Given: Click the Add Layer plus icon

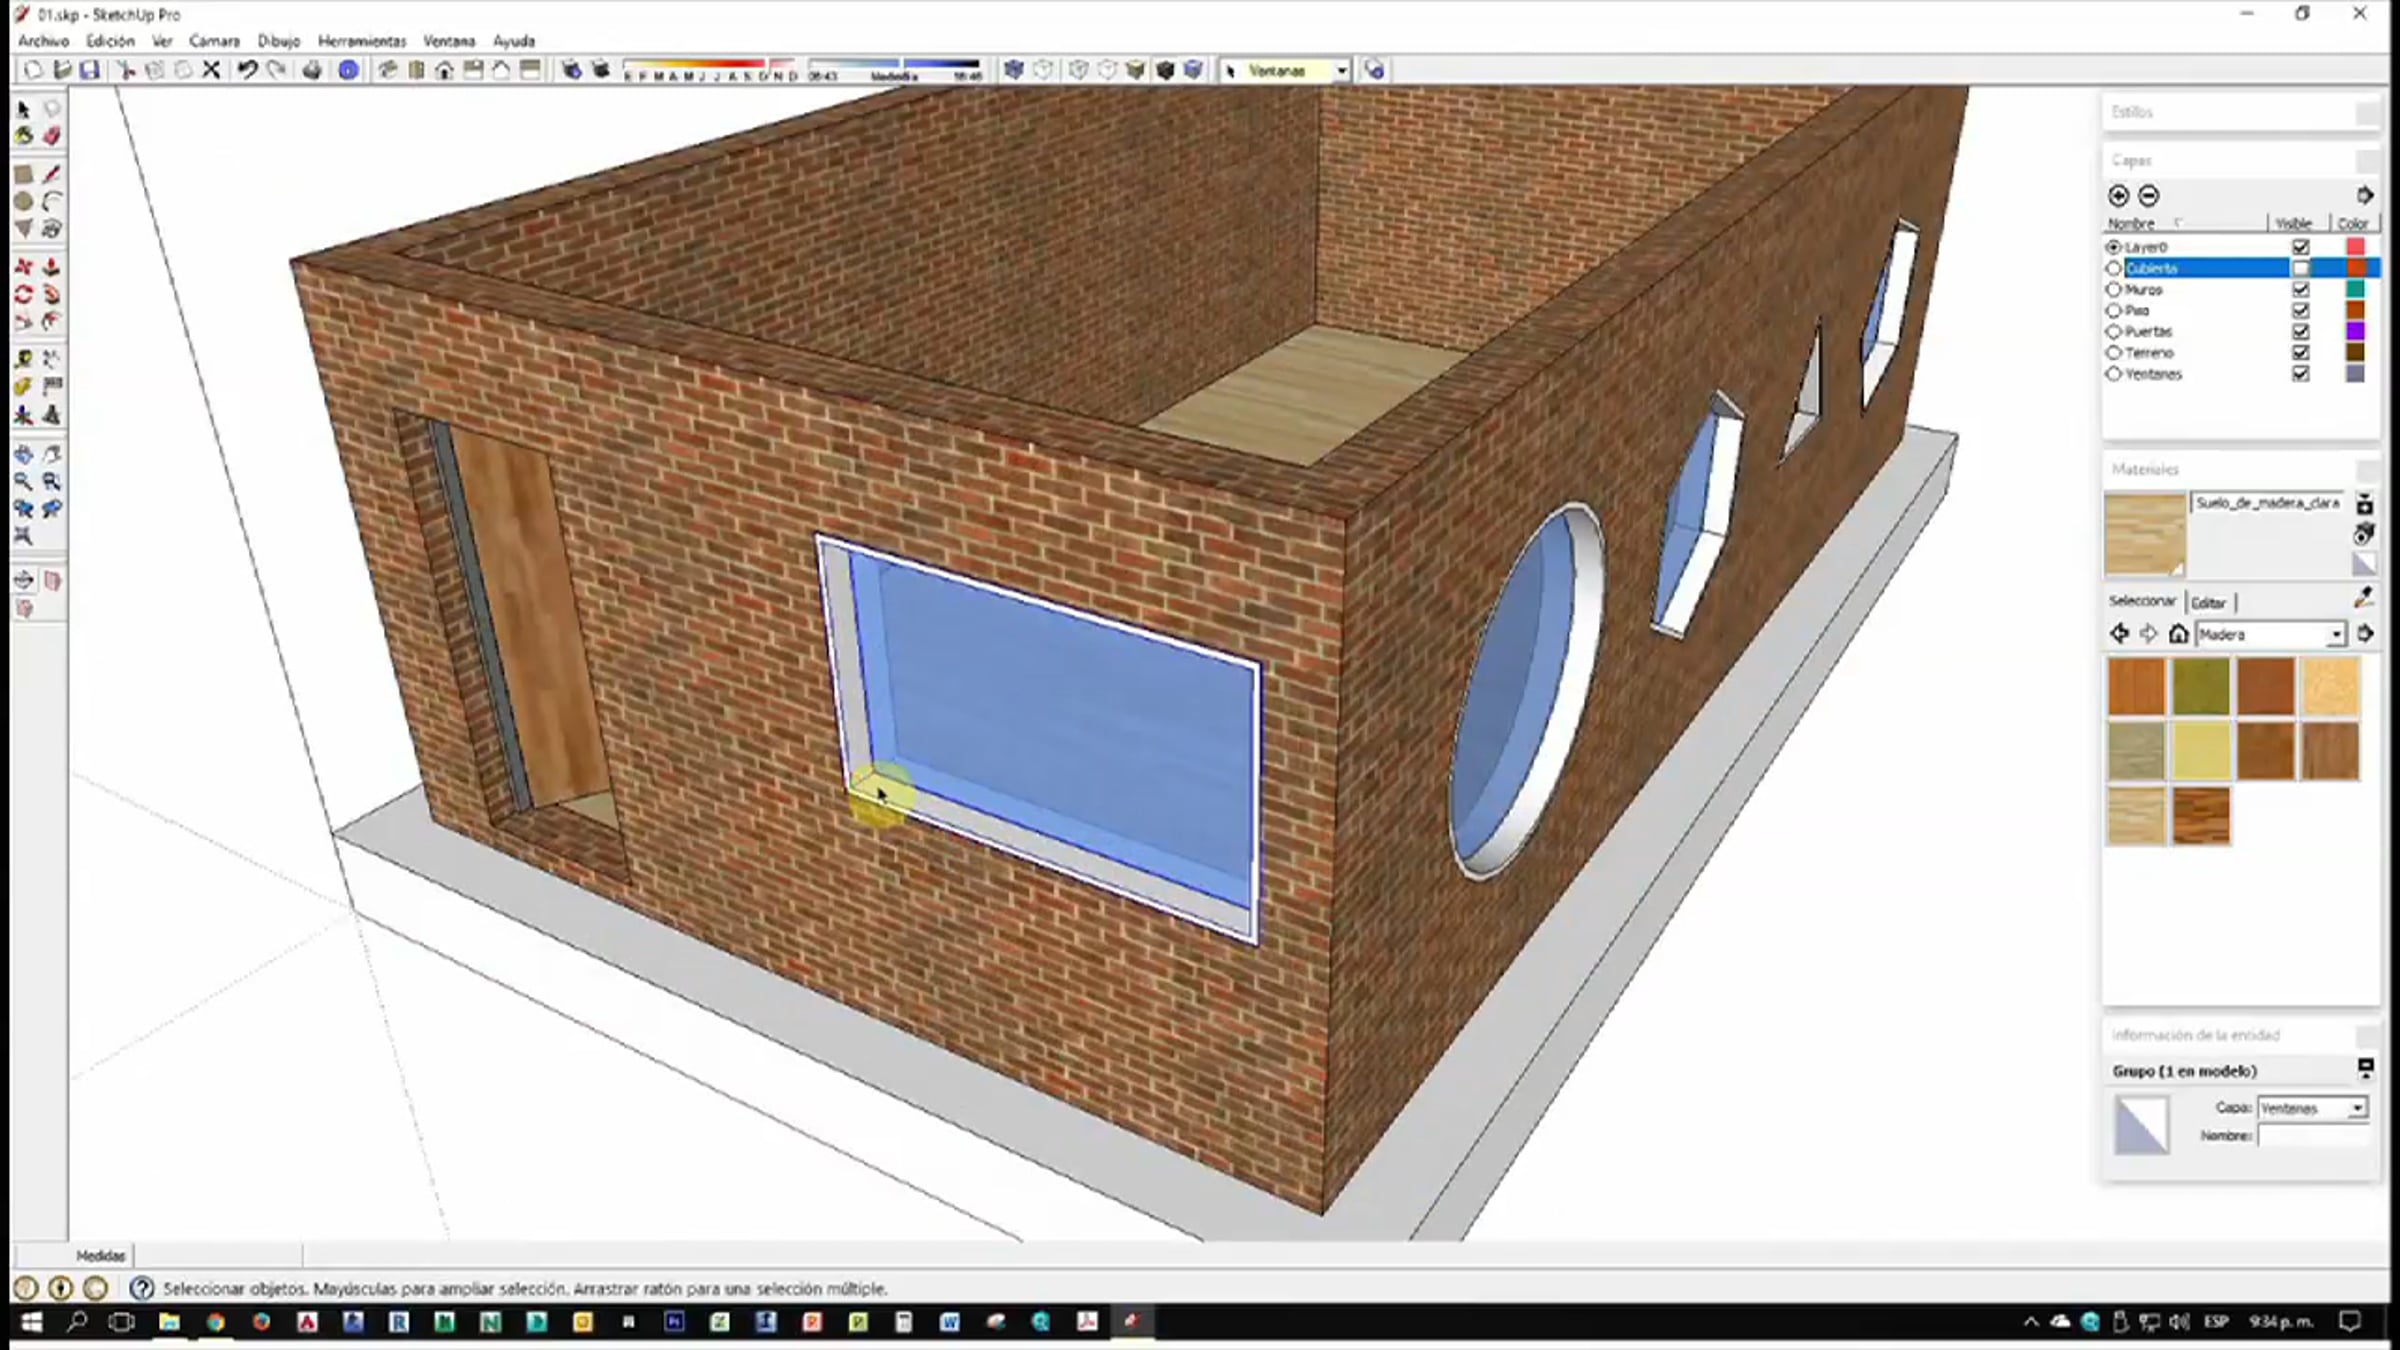Looking at the screenshot, I should pos(2118,196).
